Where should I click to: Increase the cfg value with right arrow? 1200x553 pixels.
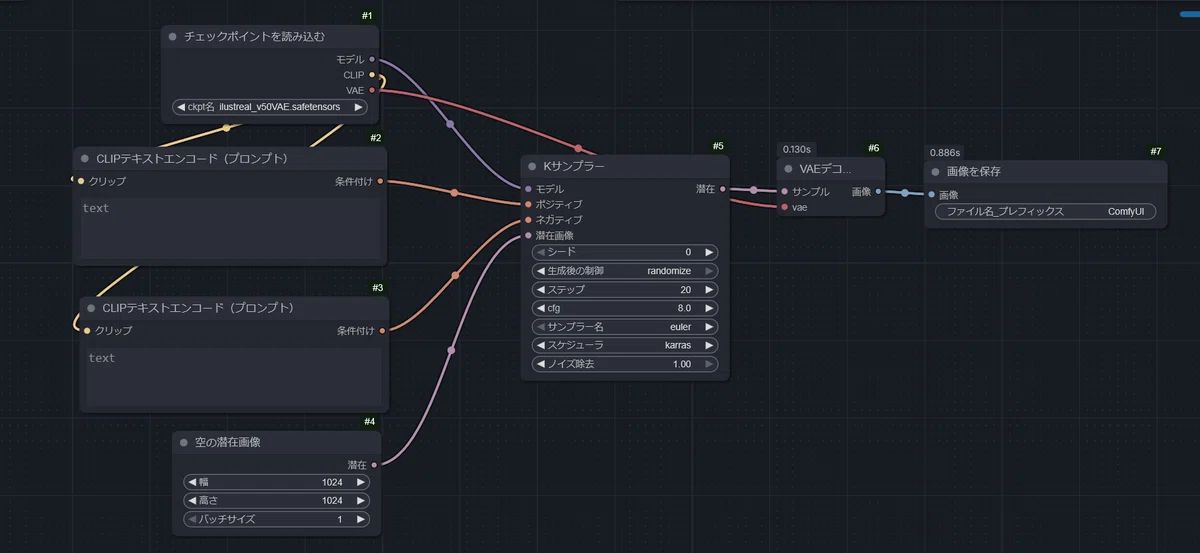coord(709,308)
